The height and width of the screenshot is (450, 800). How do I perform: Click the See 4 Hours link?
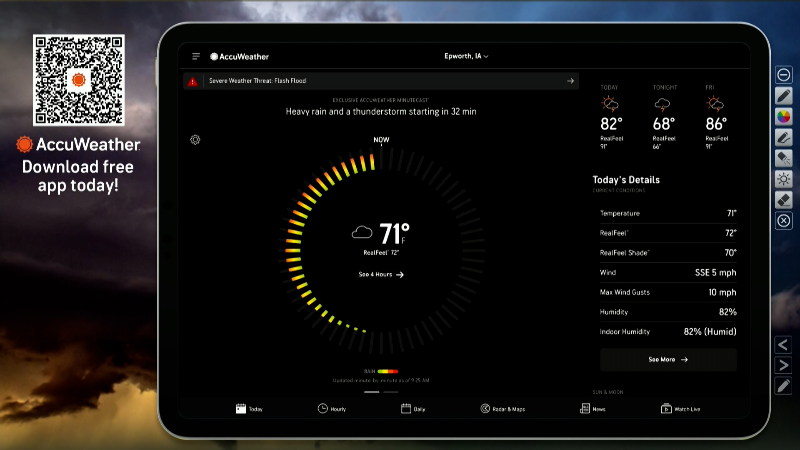click(x=381, y=274)
